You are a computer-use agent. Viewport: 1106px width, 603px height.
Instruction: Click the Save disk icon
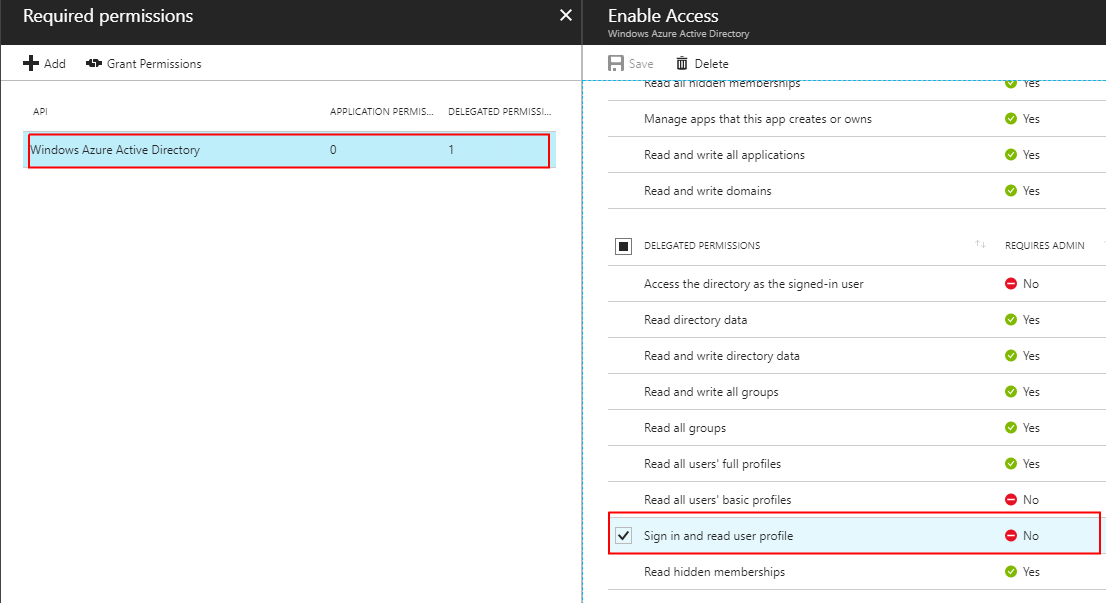tap(616, 64)
